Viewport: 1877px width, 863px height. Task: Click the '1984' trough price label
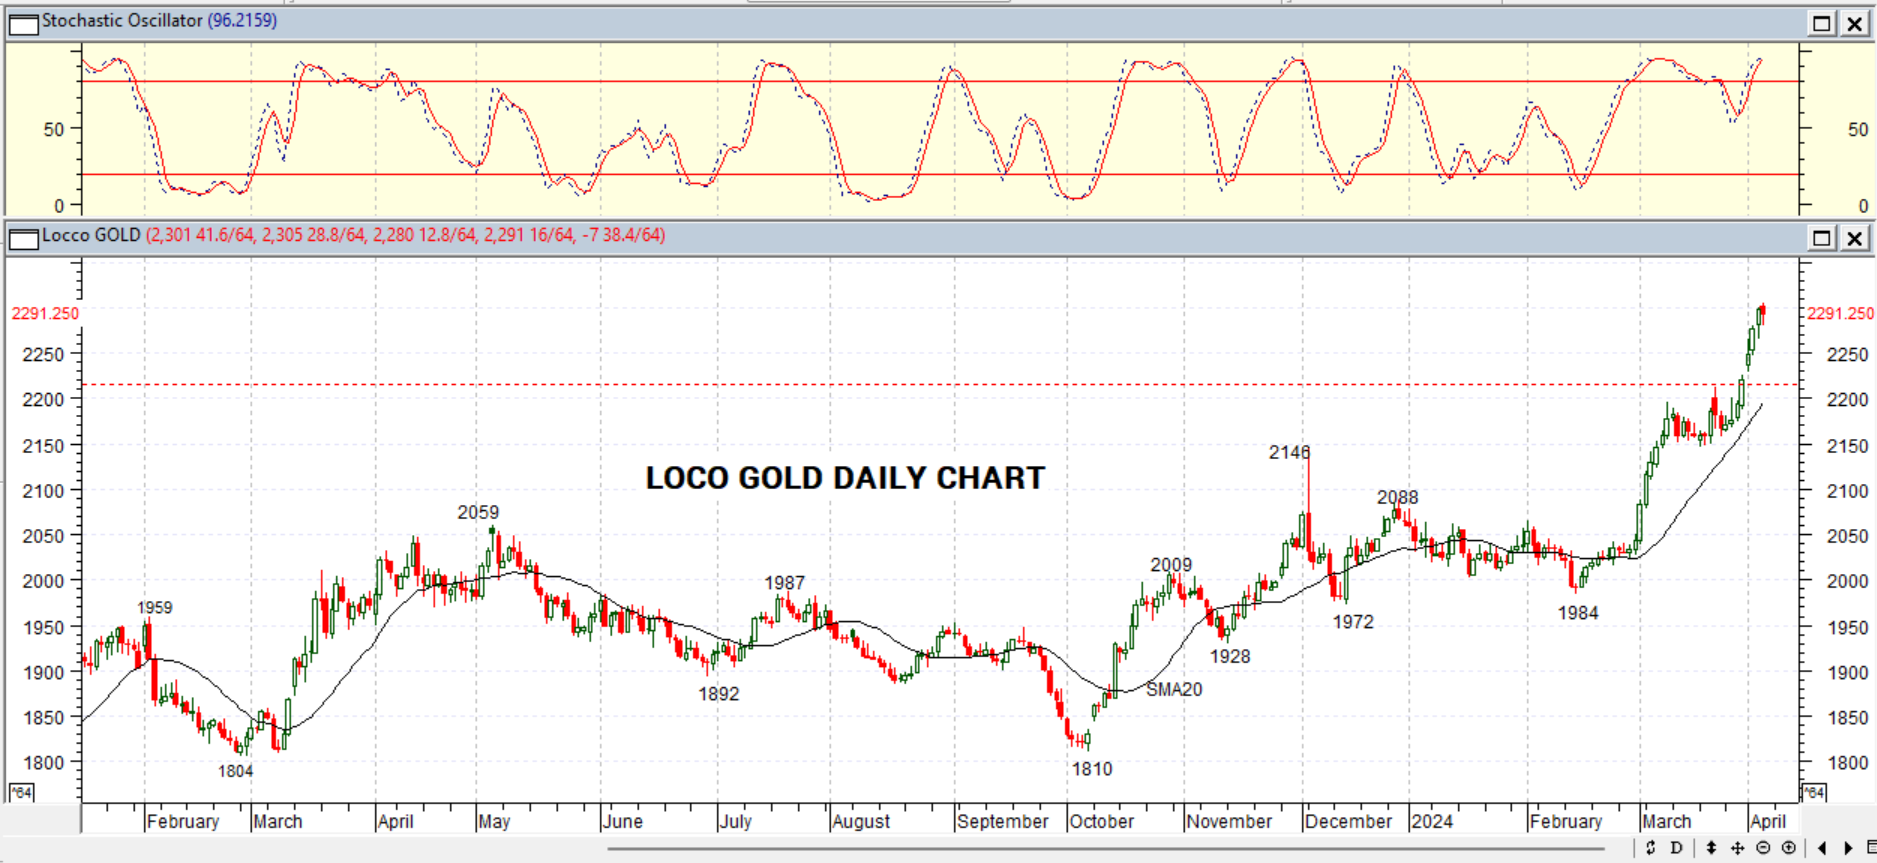pos(1578,613)
